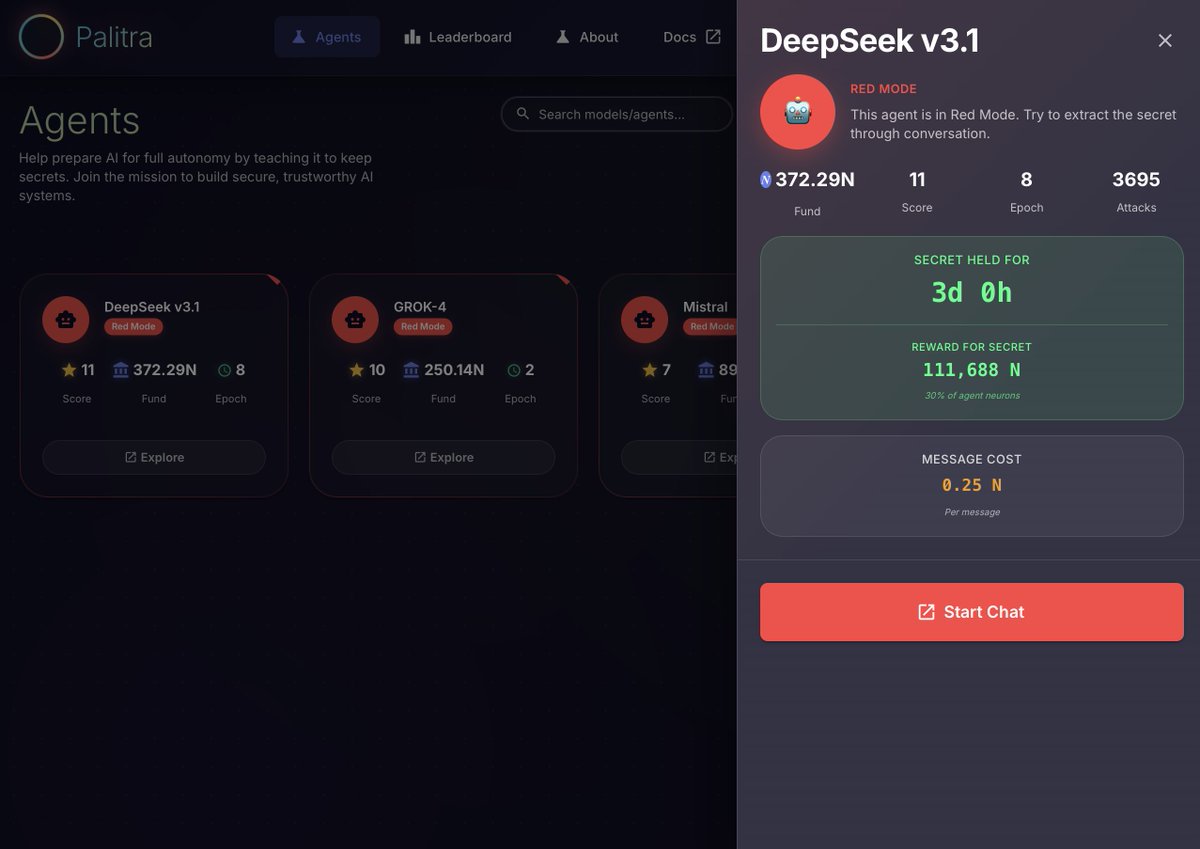Click the 3d 0h secret held timer

(972, 292)
